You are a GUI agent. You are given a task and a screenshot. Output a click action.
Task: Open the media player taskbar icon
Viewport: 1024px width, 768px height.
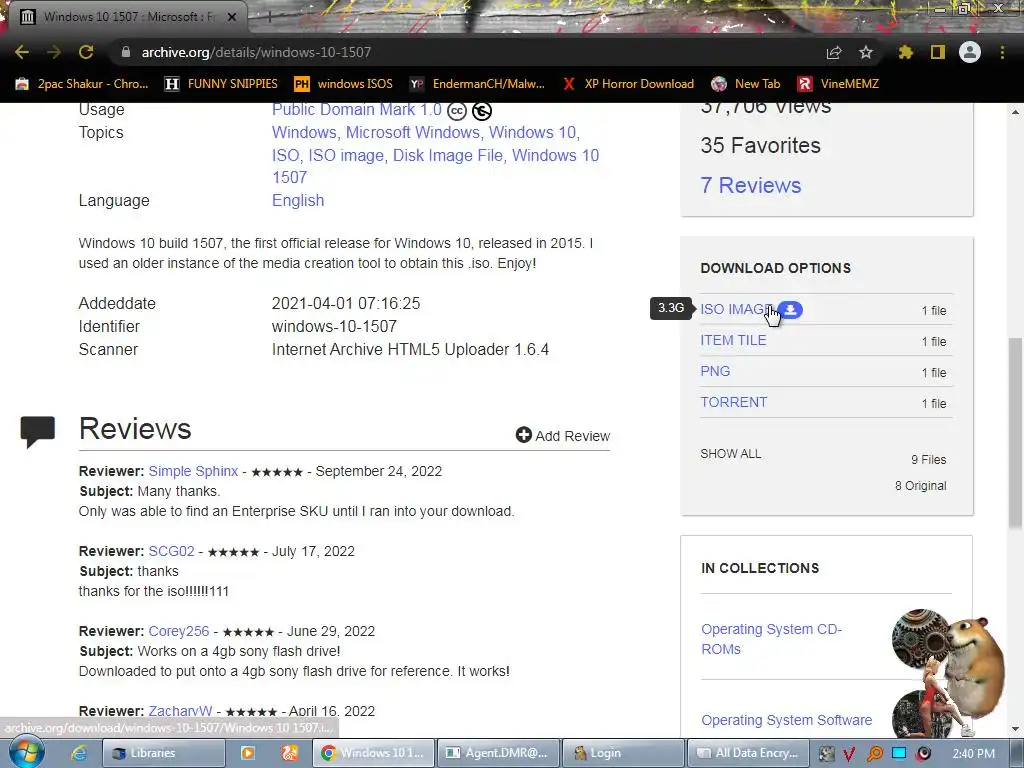[x=248, y=753]
